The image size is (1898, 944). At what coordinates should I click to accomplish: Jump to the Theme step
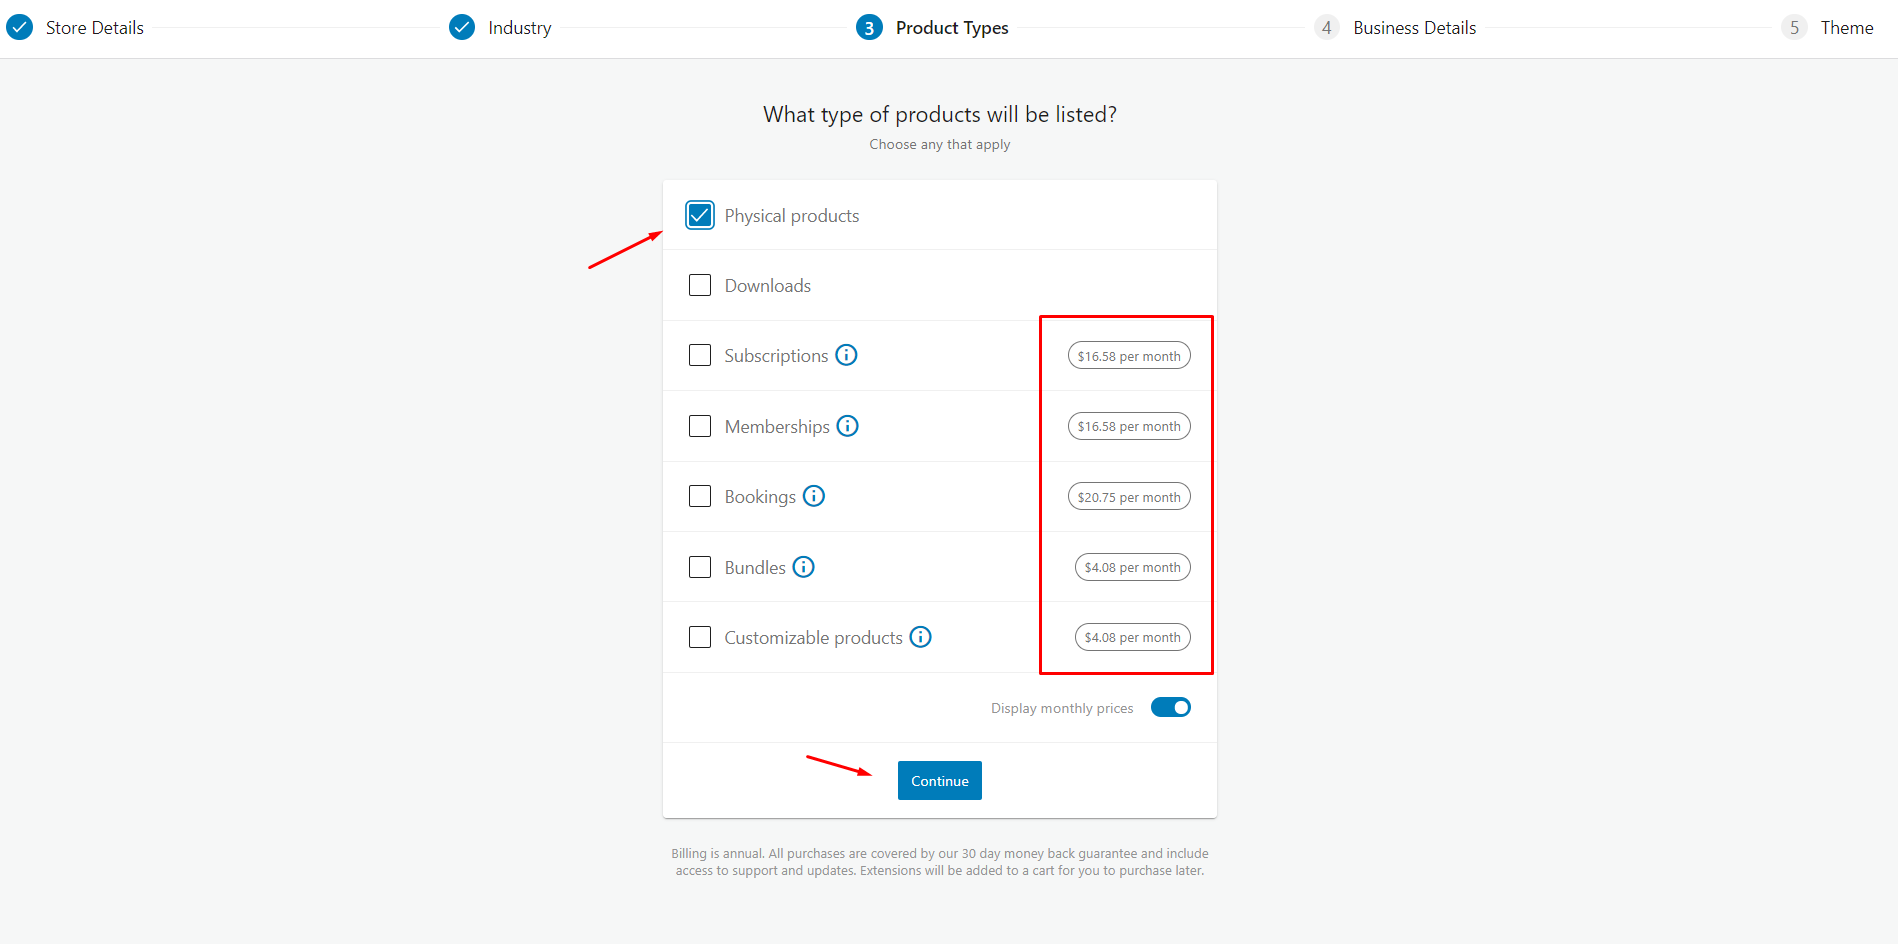coord(1845,28)
